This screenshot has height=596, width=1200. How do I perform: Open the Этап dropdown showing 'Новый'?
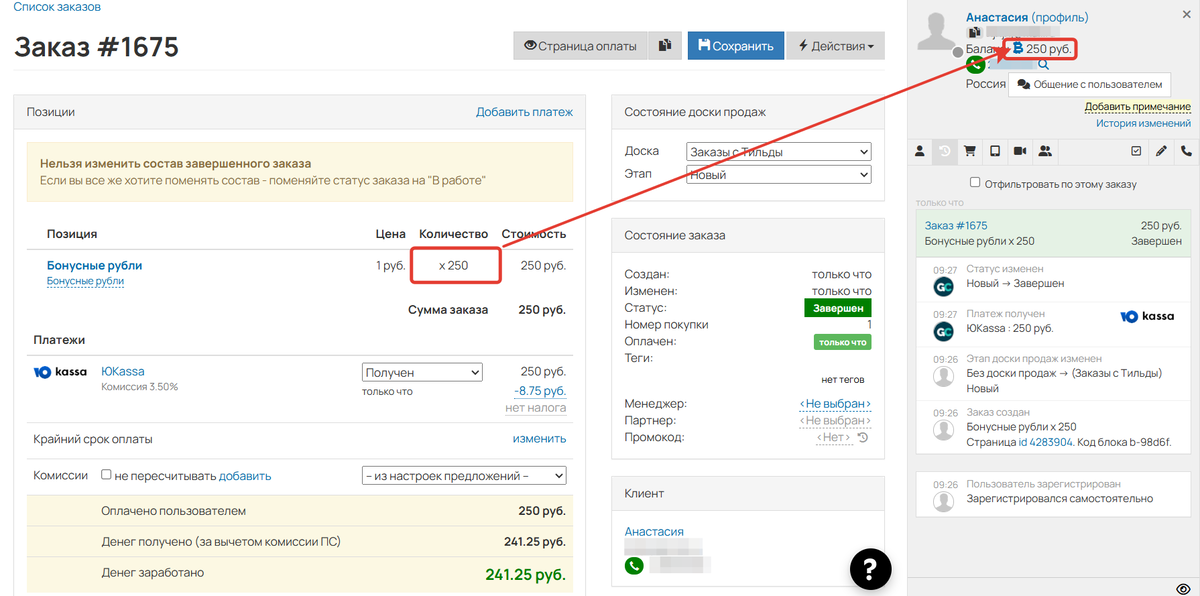click(779, 174)
